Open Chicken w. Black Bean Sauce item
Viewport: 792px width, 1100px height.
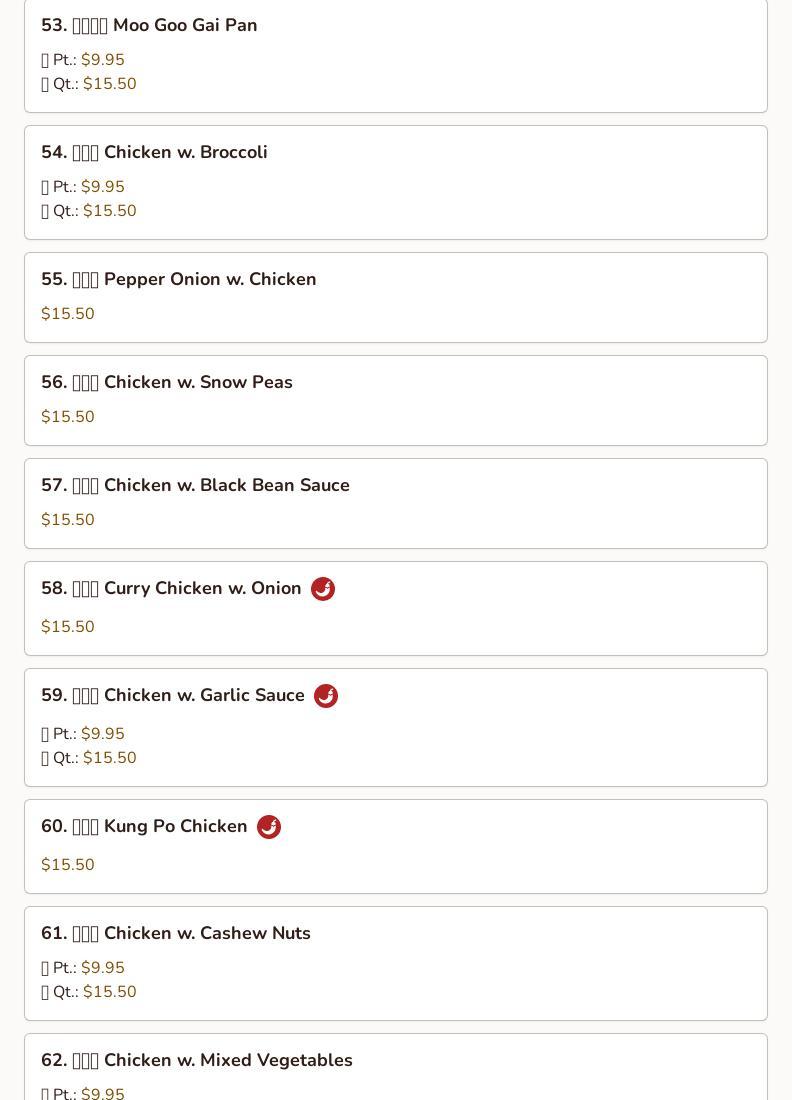click(x=396, y=504)
